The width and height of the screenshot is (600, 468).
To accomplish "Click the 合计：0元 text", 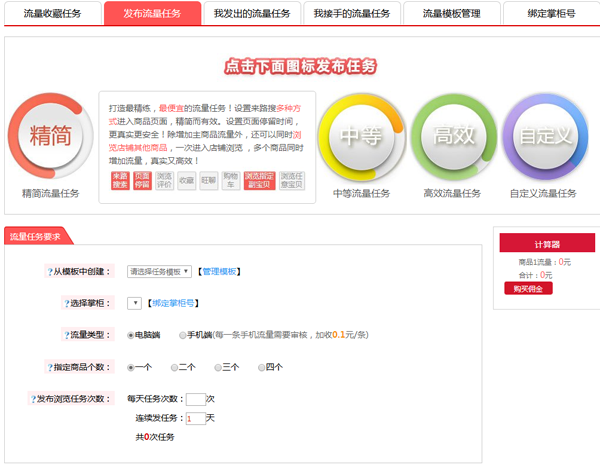I will tap(535, 275).
